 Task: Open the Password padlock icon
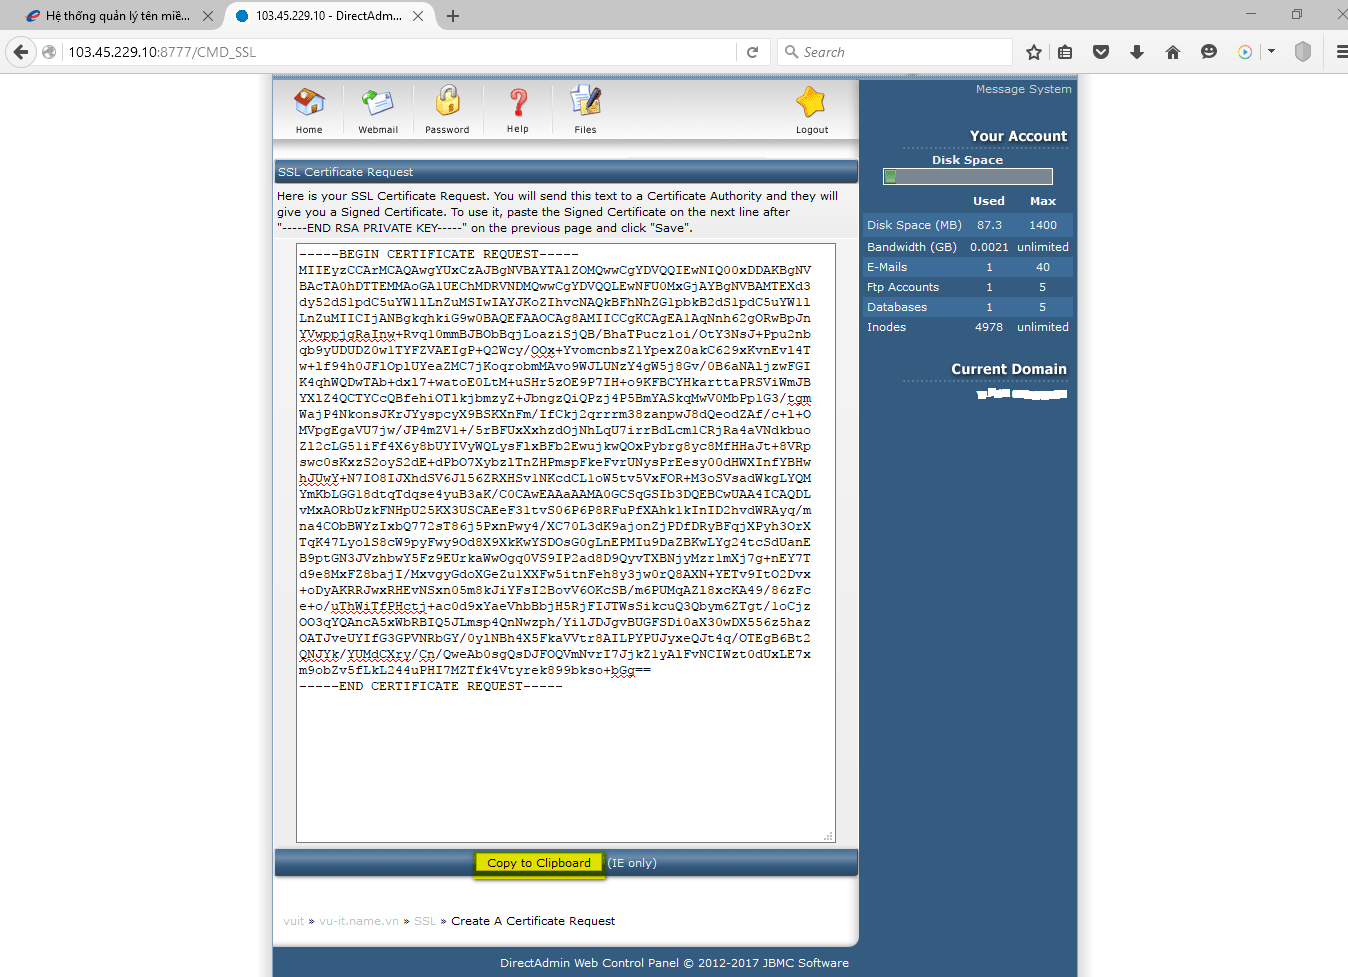[x=447, y=102]
